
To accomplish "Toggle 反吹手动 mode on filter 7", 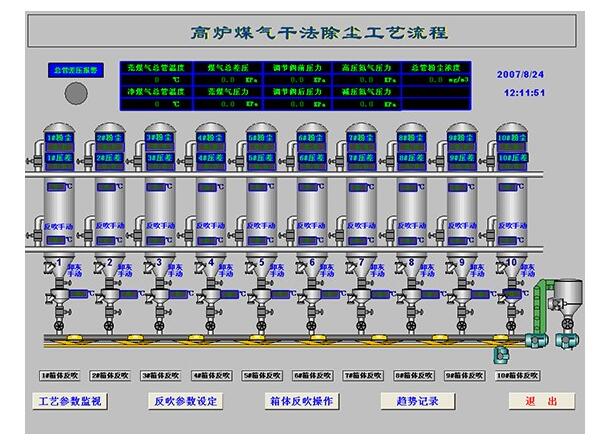I will tap(361, 226).
